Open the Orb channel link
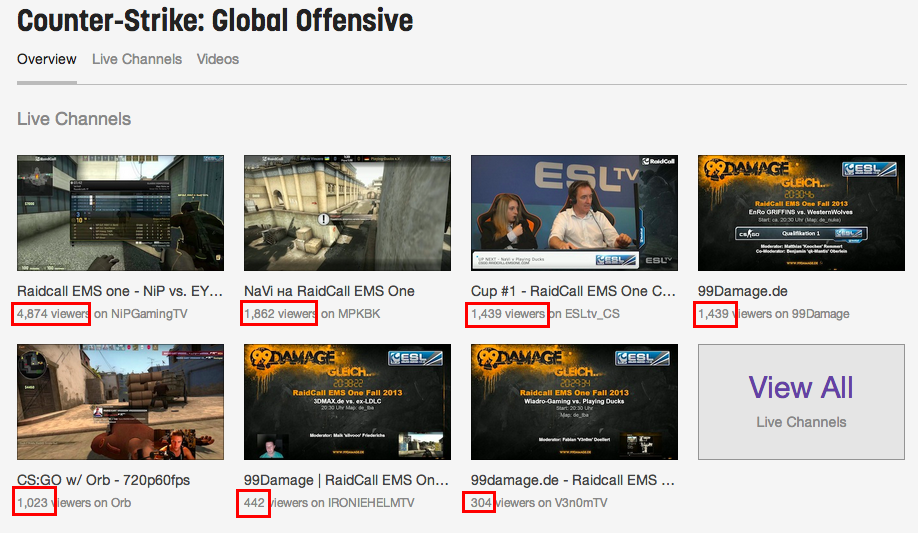 click(121, 503)
